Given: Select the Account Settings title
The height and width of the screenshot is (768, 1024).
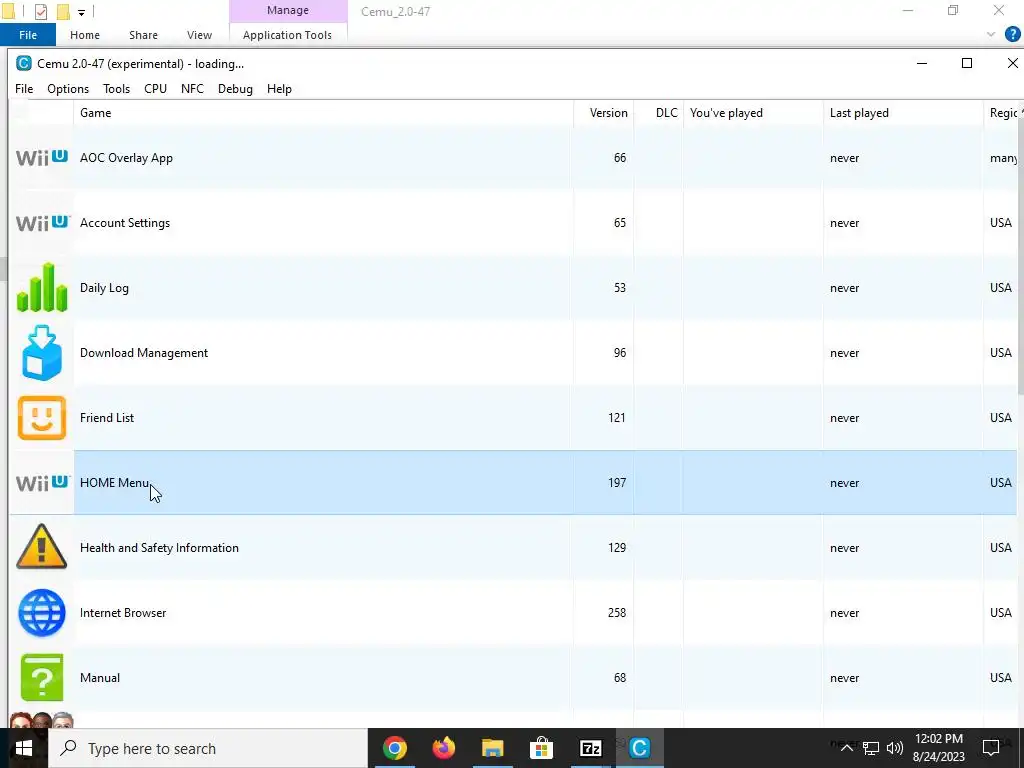Looking at the screenshot, I should click(x=125, y=223).
